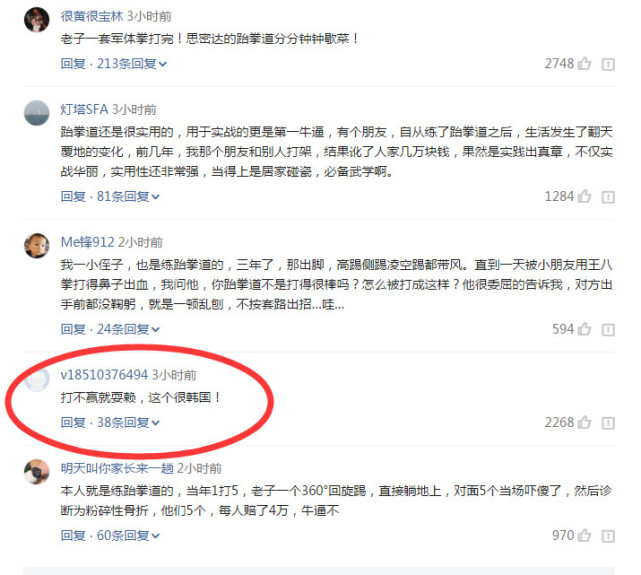The image size is (641, 575).
Task: Report 灯塔SFA's comment
Action: point(608,197)
